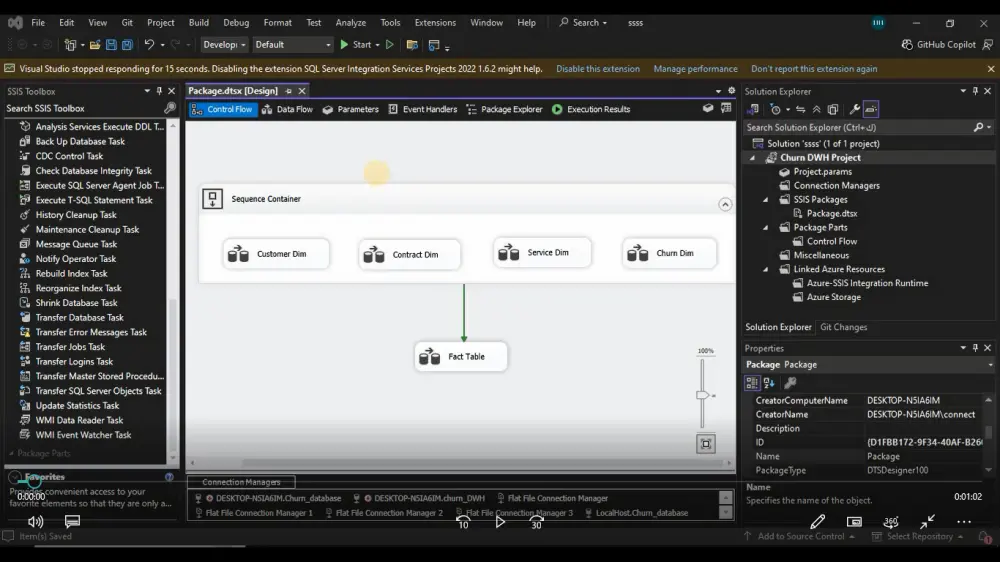Open the Property Pages wrench icon
This screenshot has width=1000, height=562.
(x=790, y=383)
